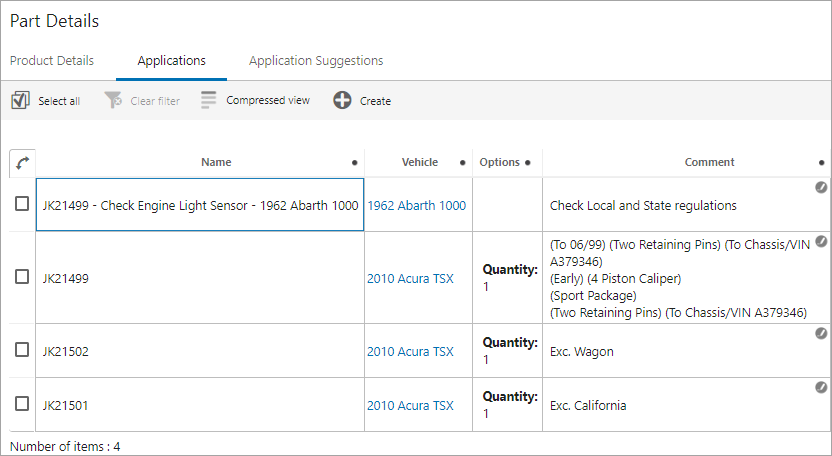Open the 2010 Acura TSX link in the JK21502 row

pyautogui.click(x=410, y=351)
